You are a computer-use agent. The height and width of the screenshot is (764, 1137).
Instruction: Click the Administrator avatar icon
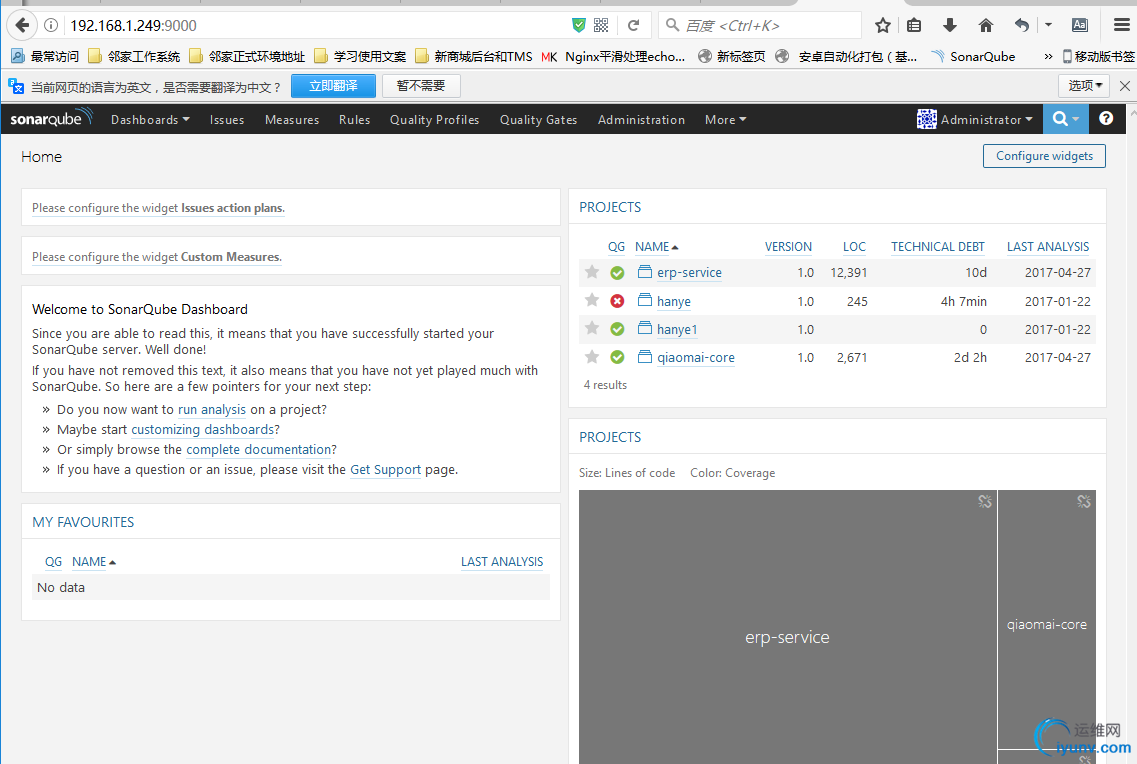(x=927, y=119)
